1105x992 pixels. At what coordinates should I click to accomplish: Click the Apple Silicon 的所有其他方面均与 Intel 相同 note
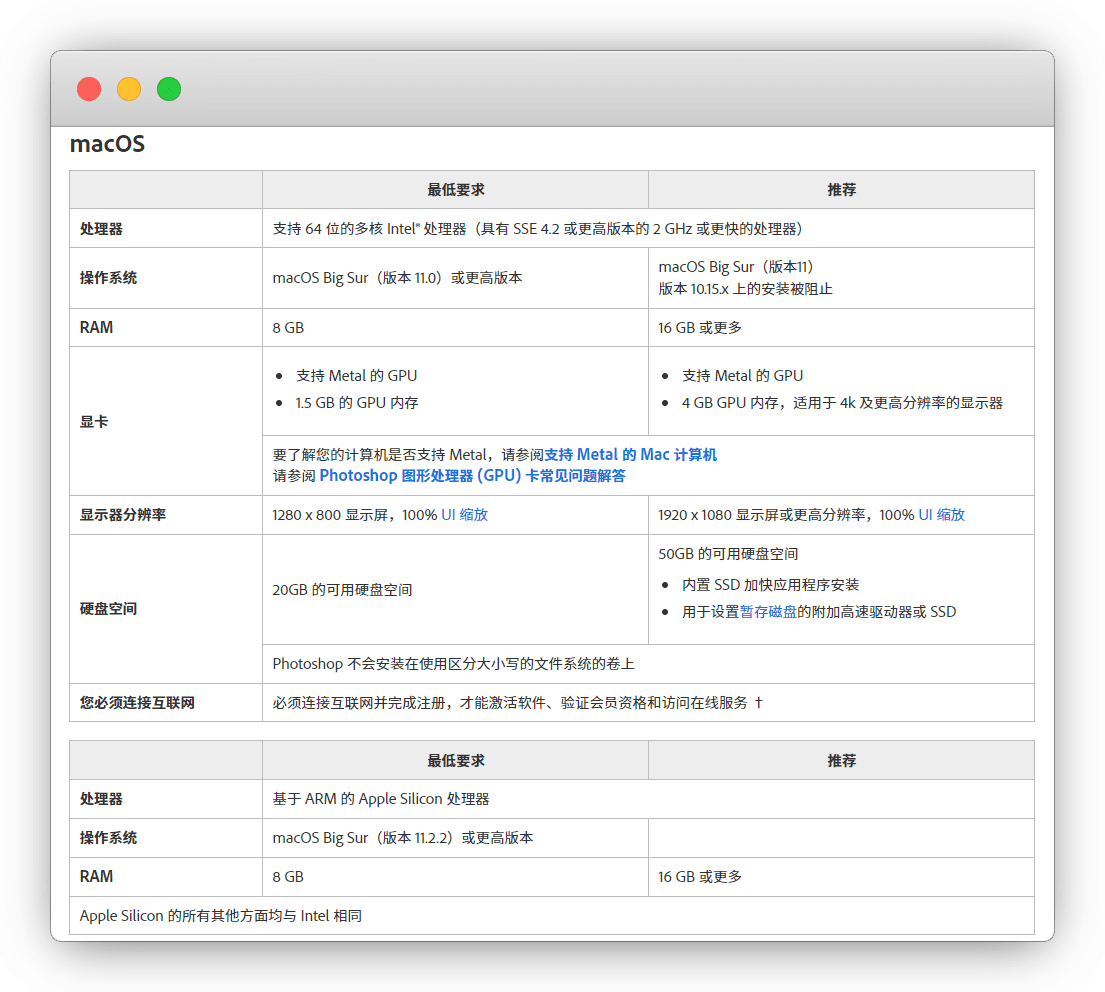pyautogui.click(x=220, y=915)
